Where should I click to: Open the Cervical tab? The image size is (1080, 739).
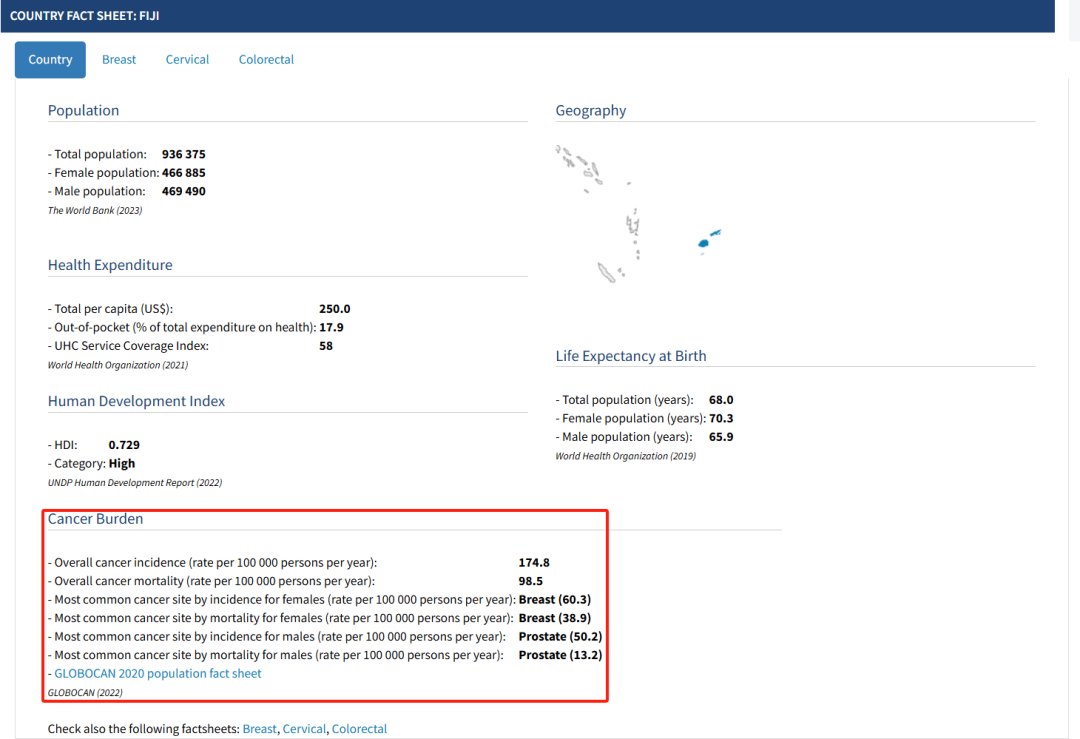(187, 60)
